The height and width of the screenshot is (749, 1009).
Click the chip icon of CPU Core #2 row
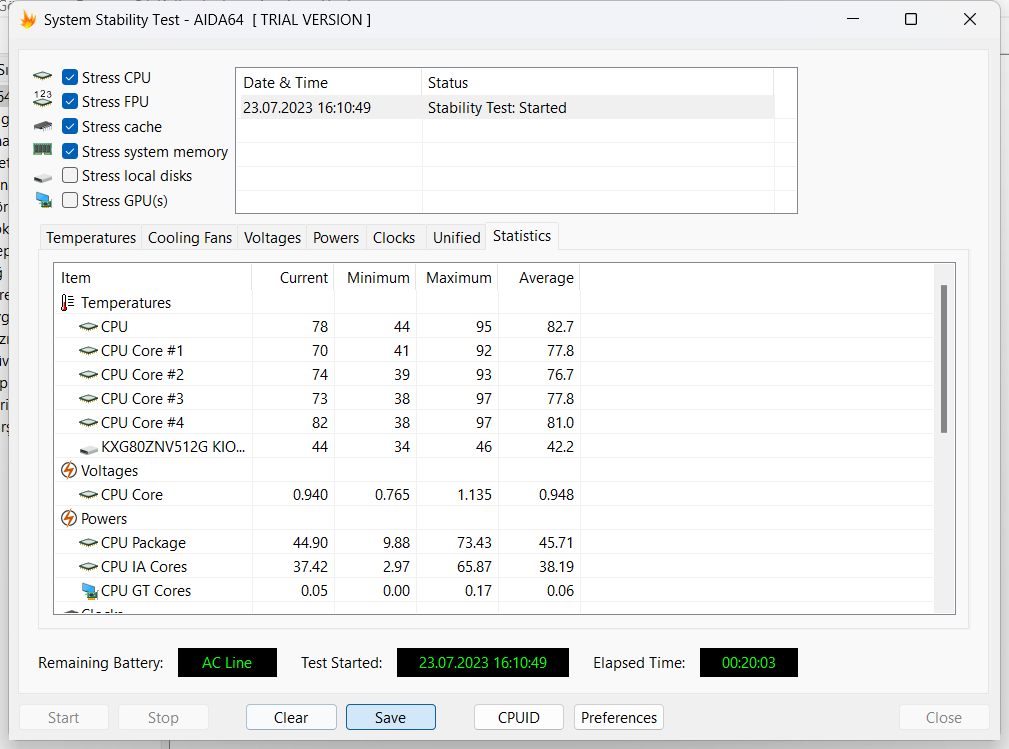click(x=88, y=374)
